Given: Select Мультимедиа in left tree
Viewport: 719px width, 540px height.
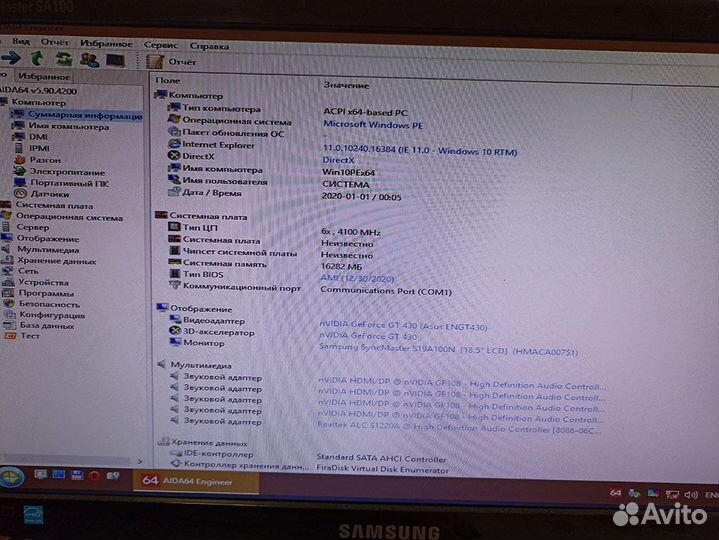Looking at the screenshot, I should pyautogui.click(x=48, y=250).
